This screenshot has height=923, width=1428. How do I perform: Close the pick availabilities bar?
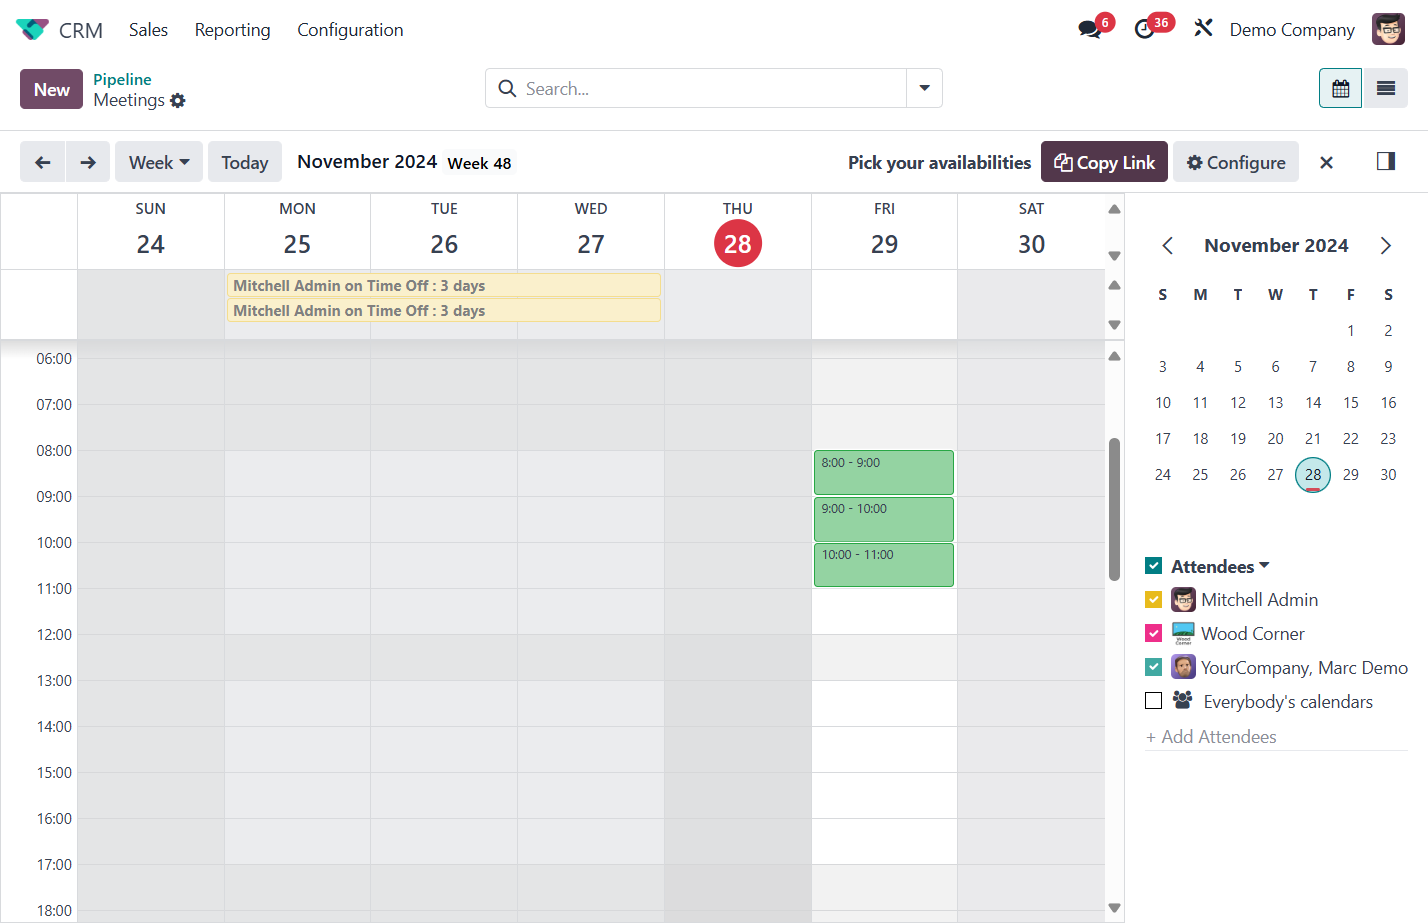(1326, 163)
